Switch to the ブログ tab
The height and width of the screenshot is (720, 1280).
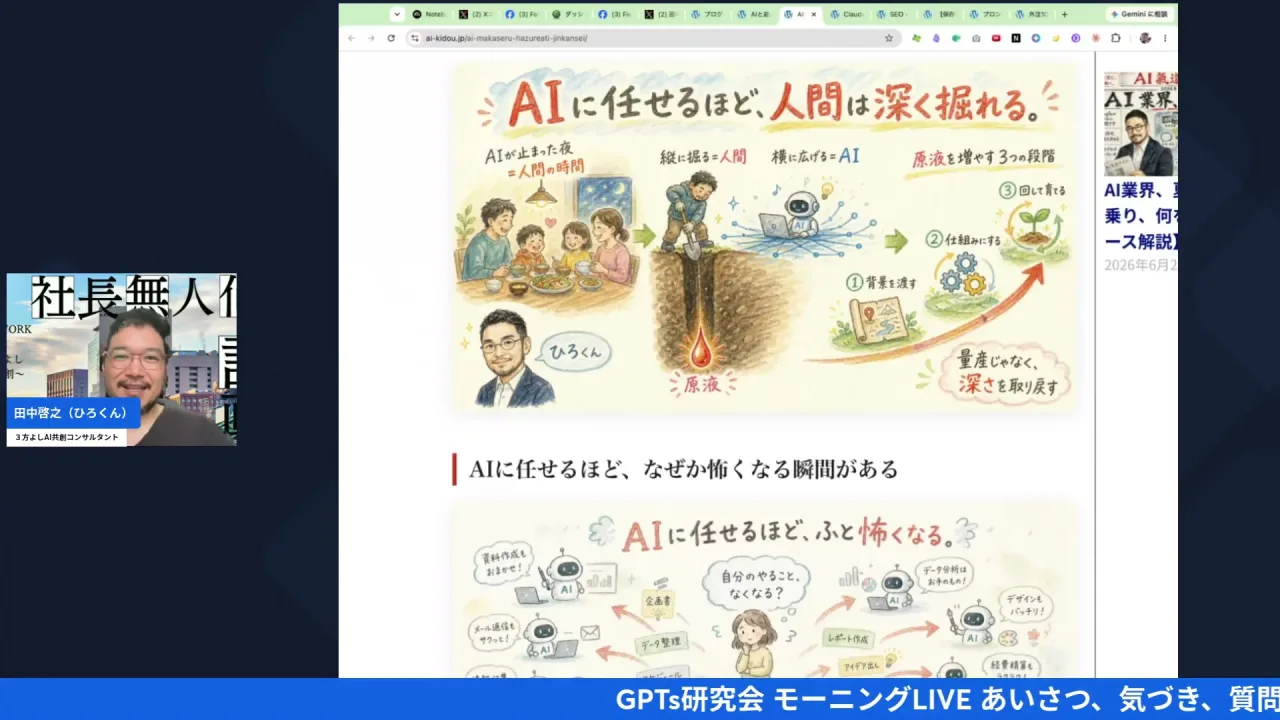pos(707,15)
